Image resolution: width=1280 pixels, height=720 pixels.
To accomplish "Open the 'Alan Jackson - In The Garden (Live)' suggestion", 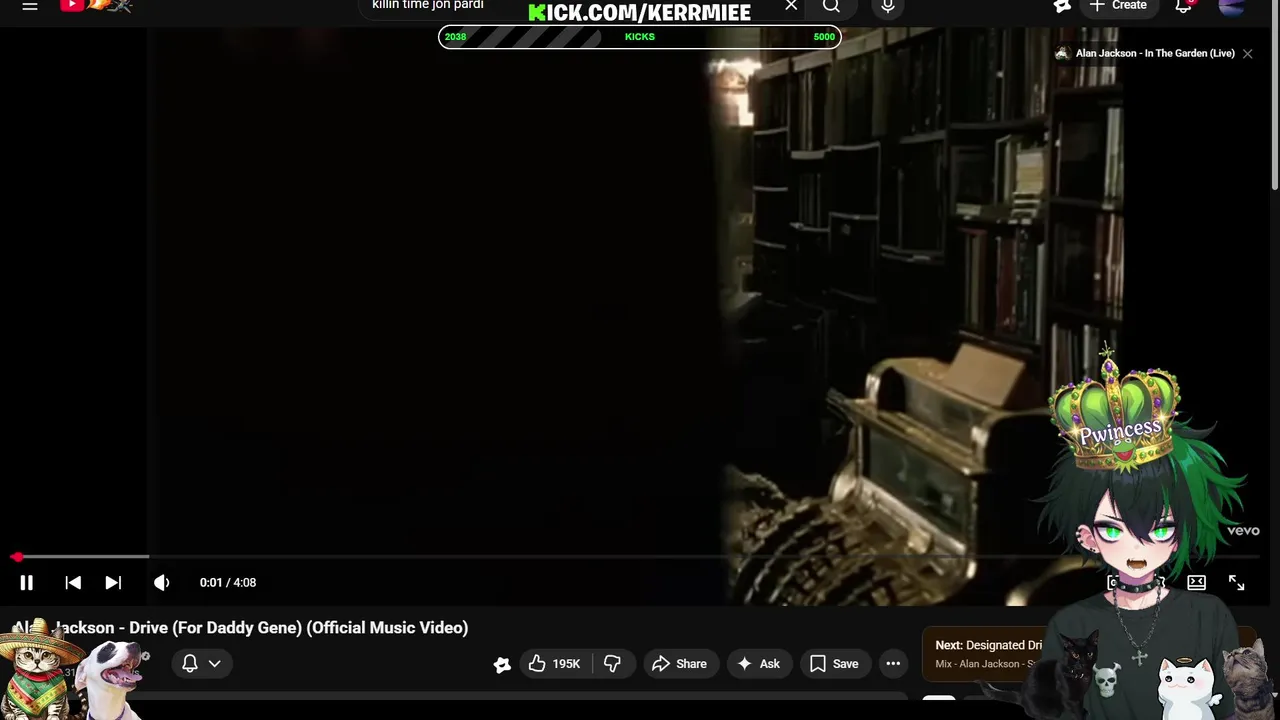I will pos(1145,54).
